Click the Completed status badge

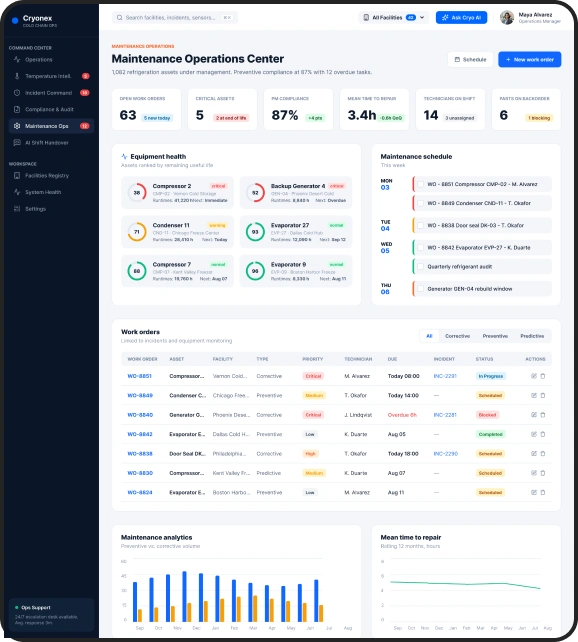point(490,434)
